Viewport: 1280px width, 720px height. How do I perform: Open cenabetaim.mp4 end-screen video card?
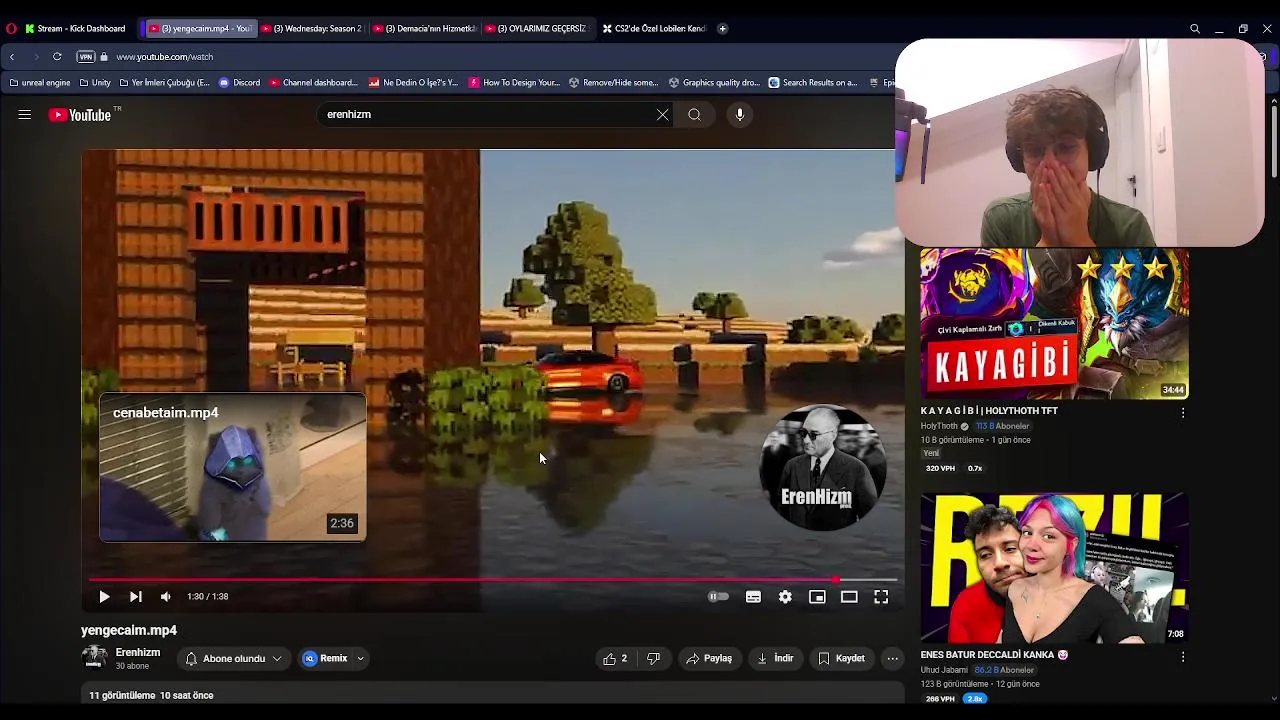[x=233, y=467]
